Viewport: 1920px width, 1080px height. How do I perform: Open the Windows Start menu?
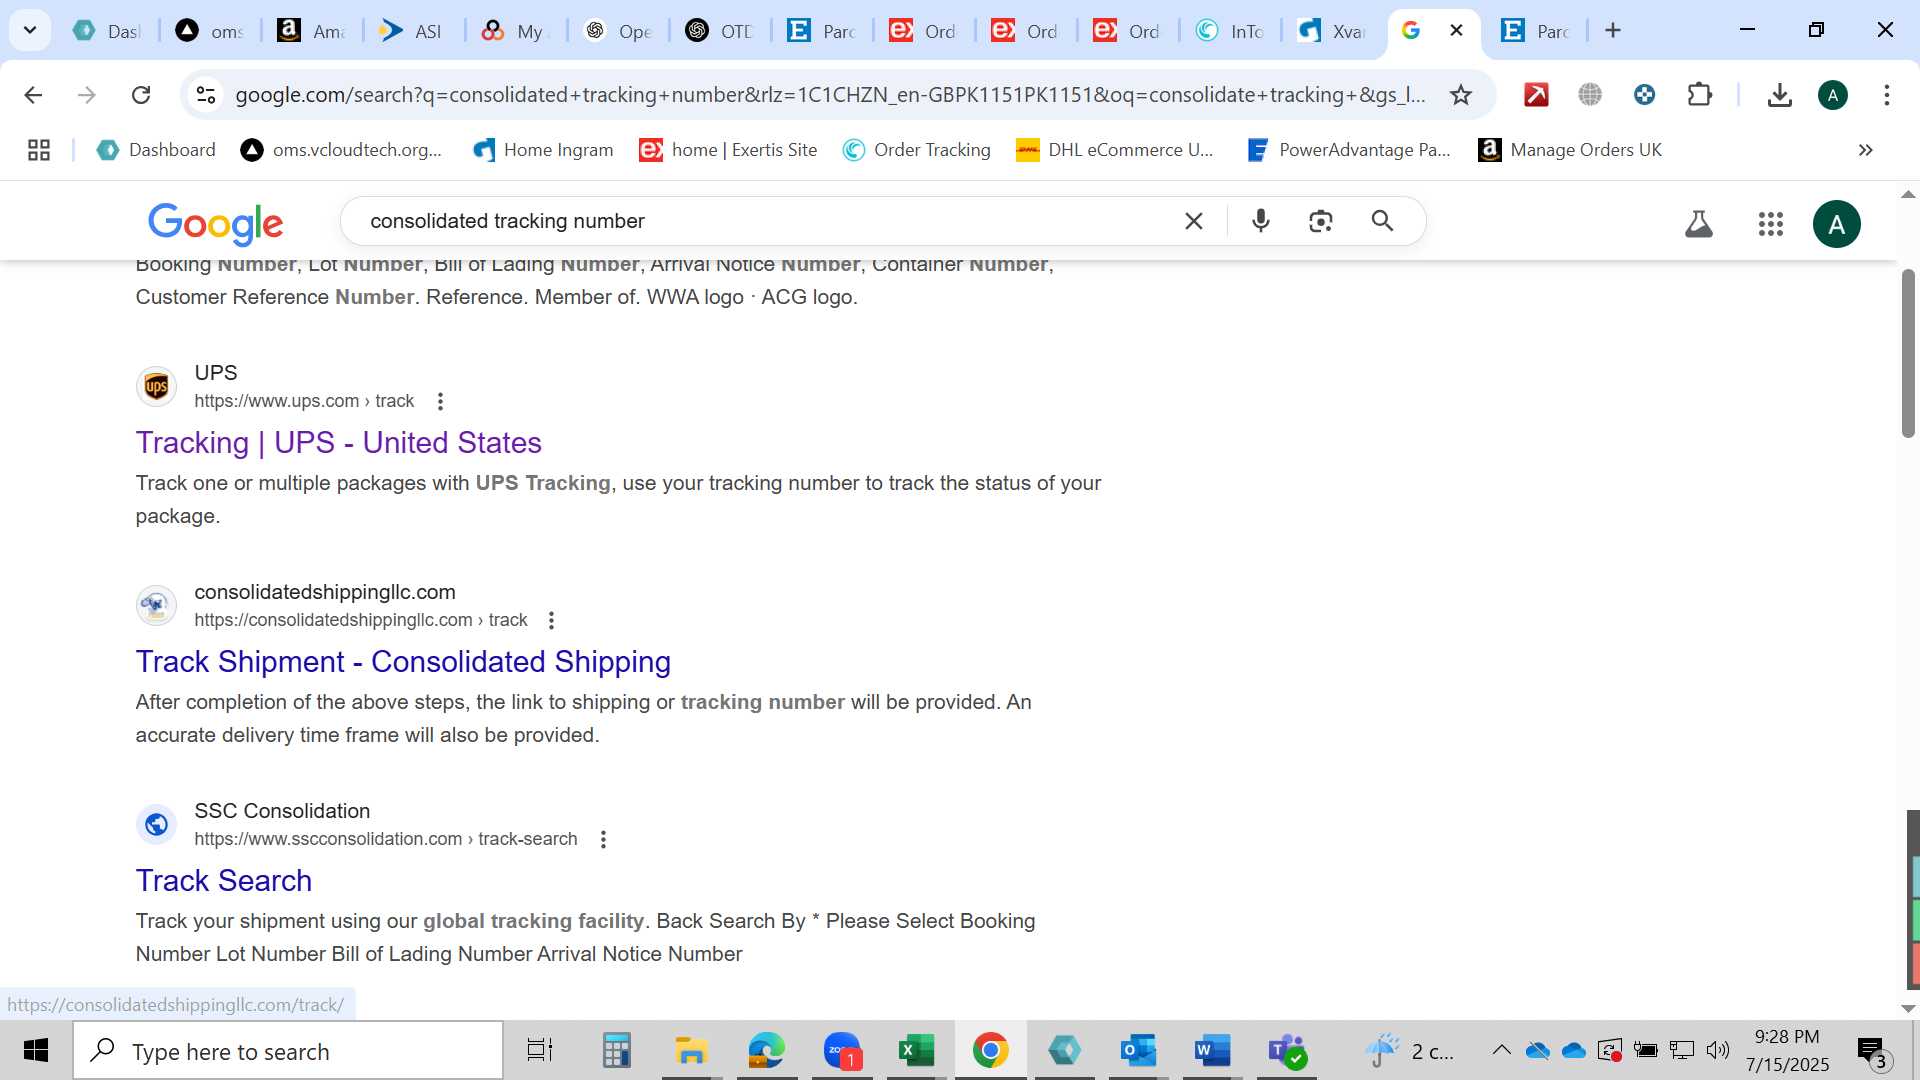click(36, 1051)
